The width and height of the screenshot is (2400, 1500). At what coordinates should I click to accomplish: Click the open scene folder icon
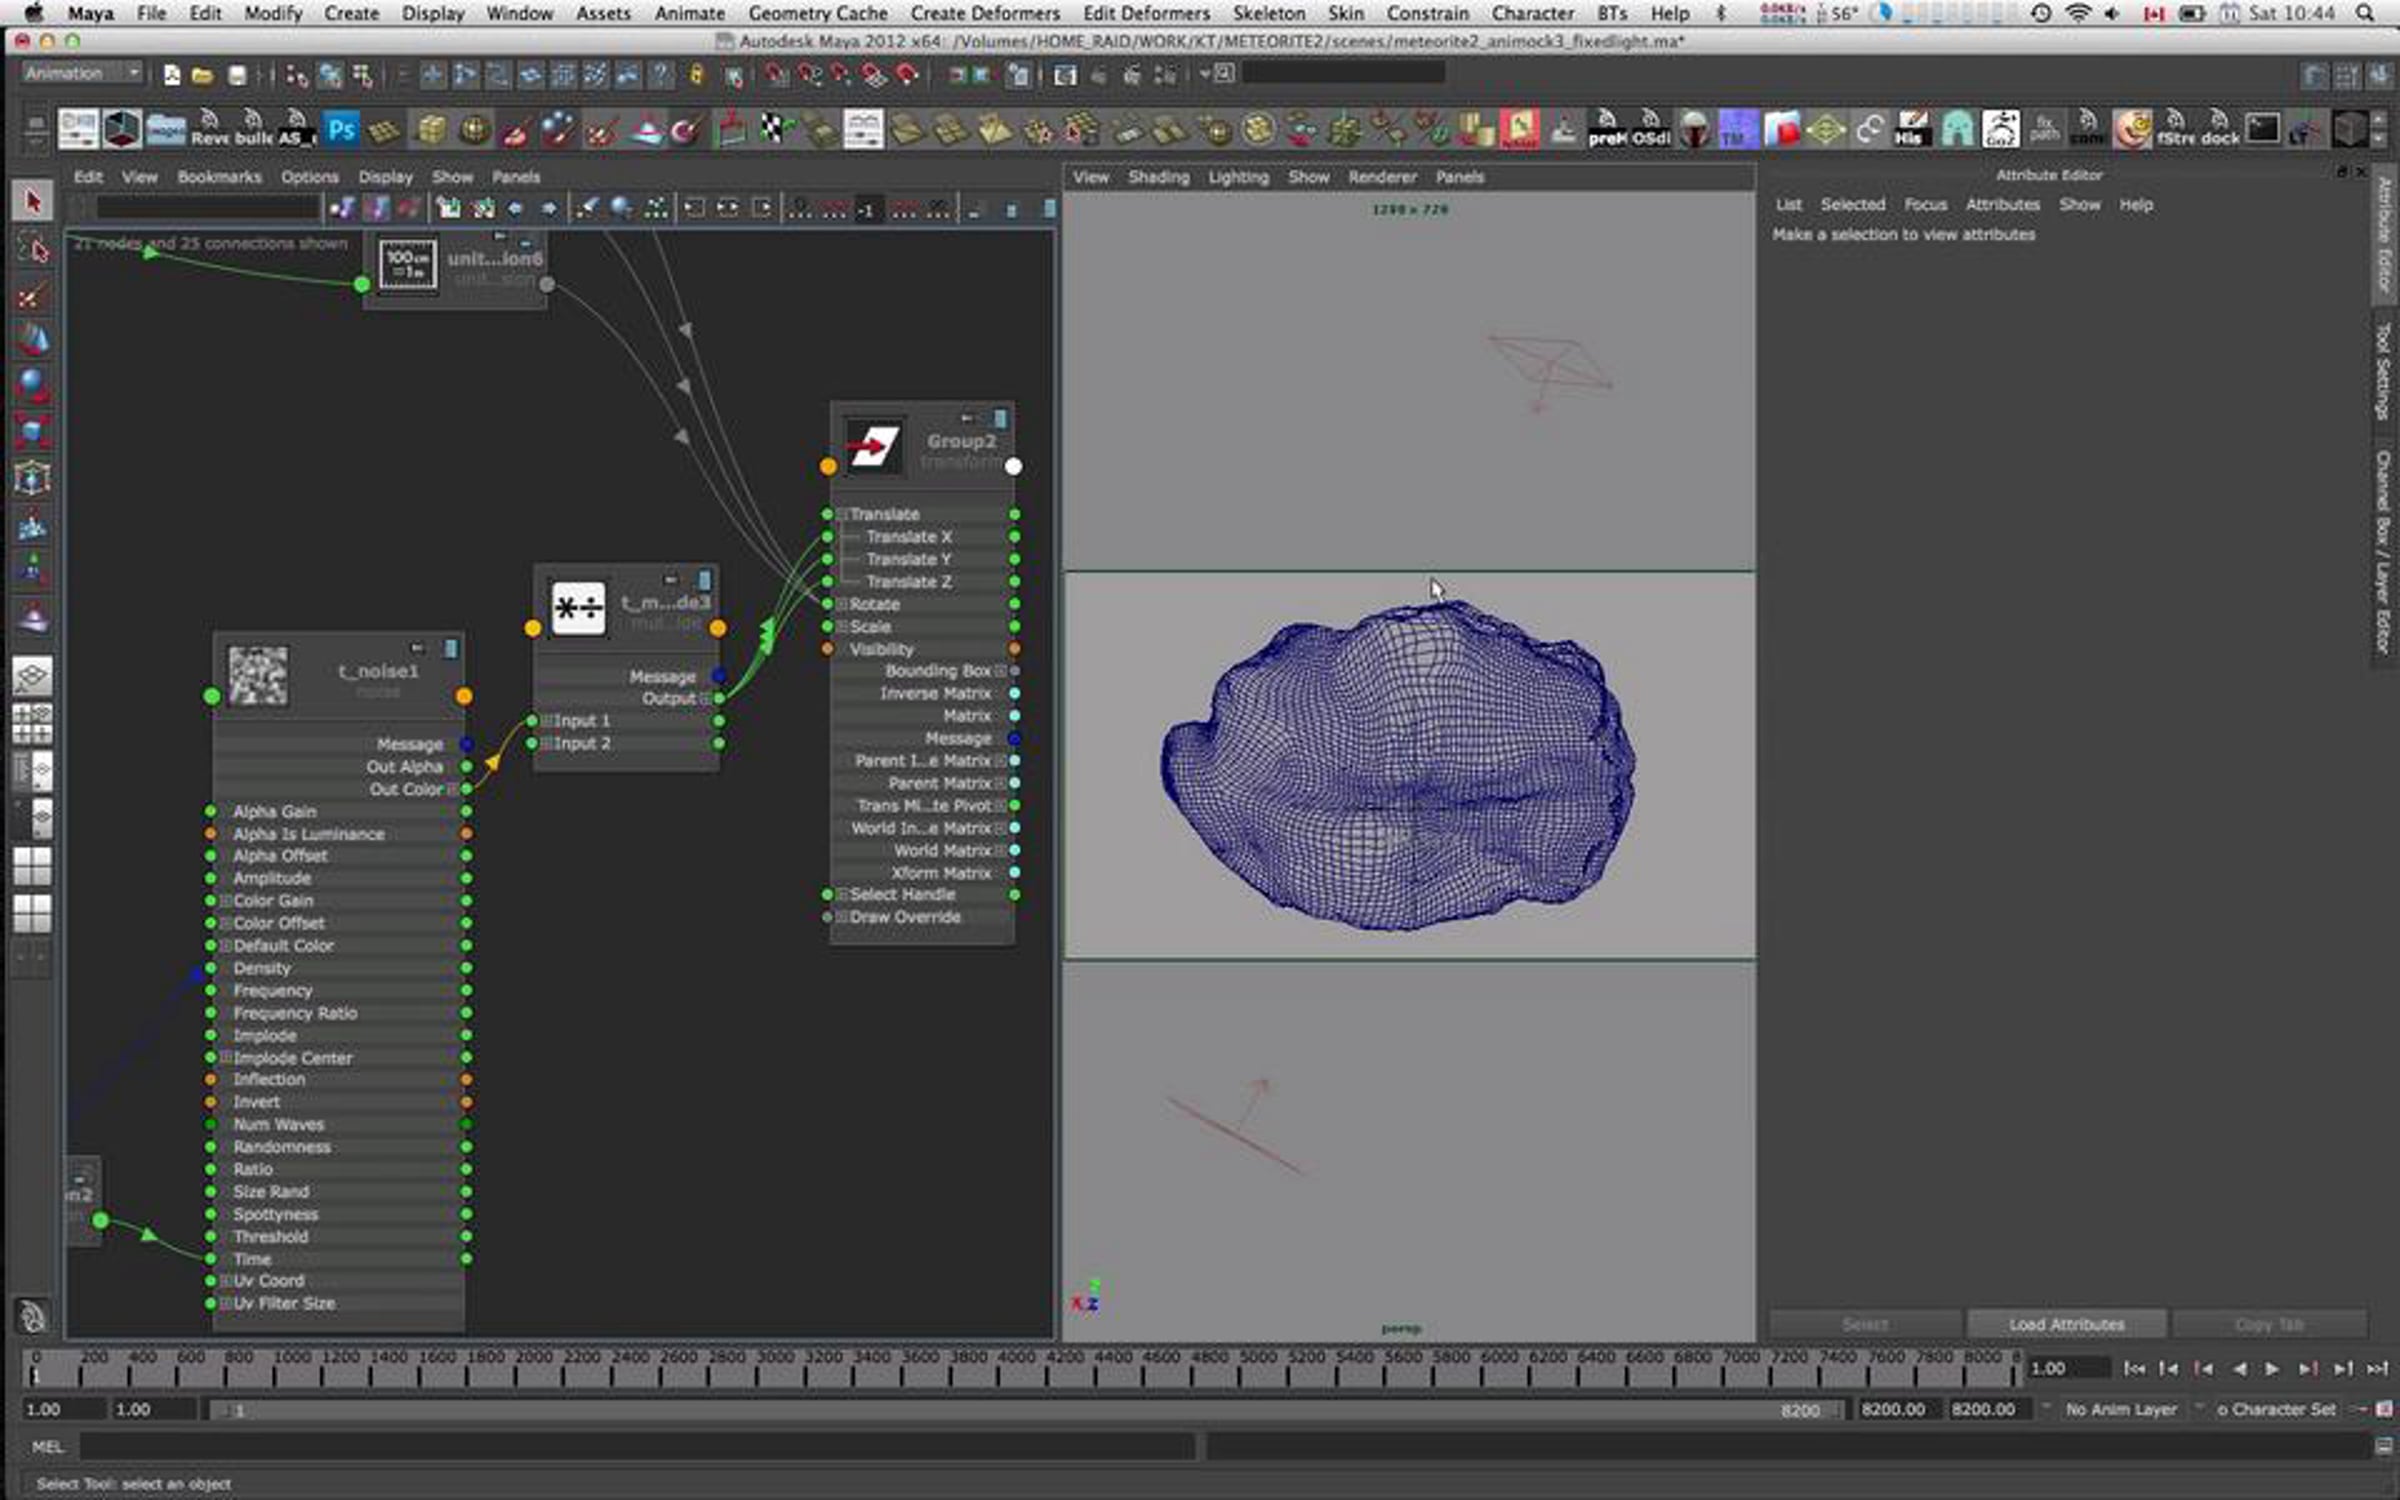[203, 75]
